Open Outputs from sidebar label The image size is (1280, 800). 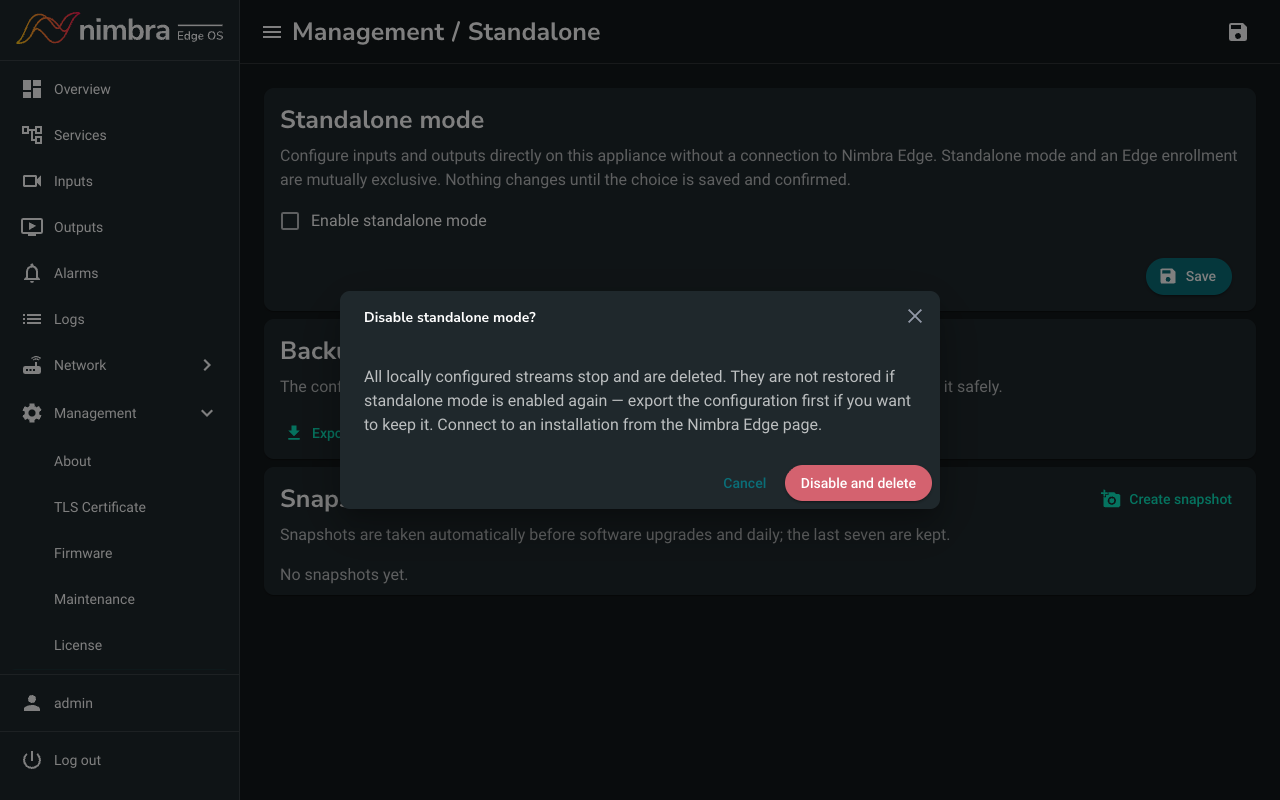coord(78,227)
